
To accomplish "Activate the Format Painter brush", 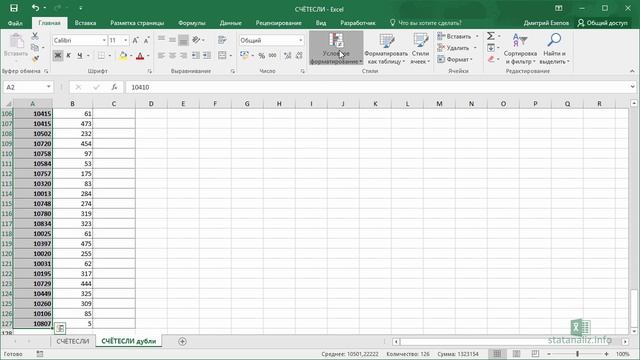I will point(35,59).
